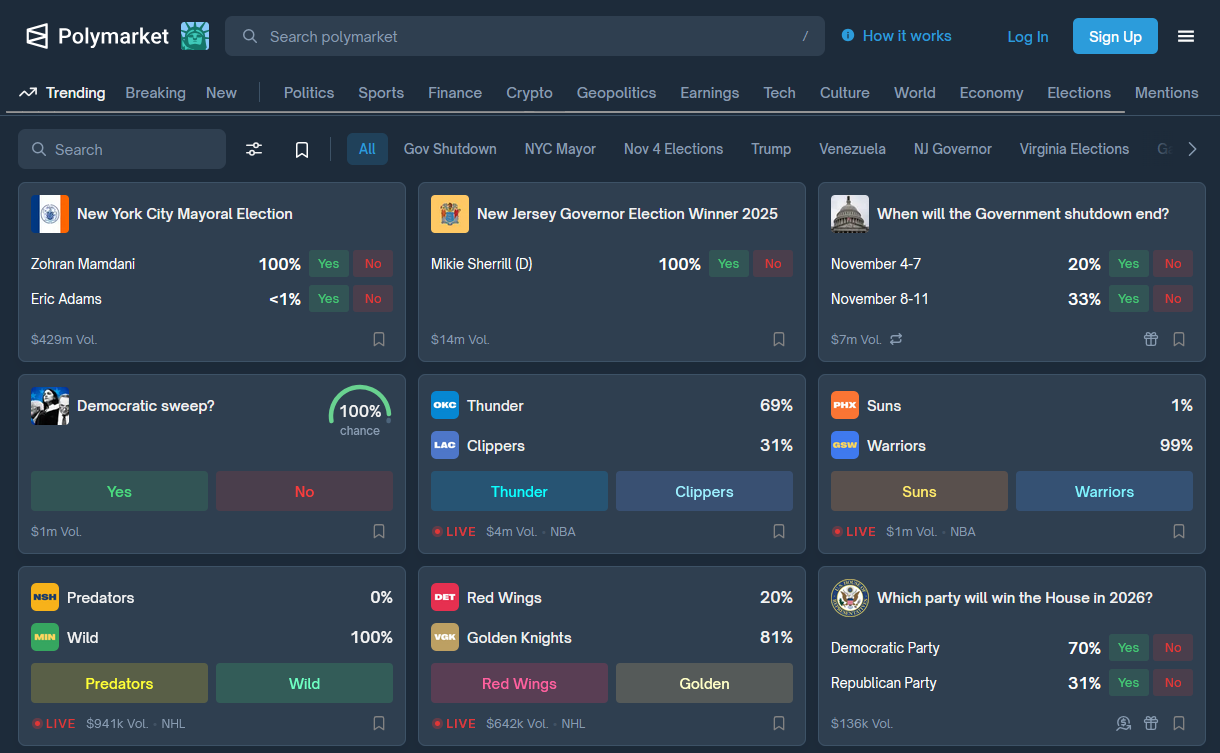Click the LAC Clippers team icon
The width and height of the screenshot is (1220, 753).
tap(445, 445)
